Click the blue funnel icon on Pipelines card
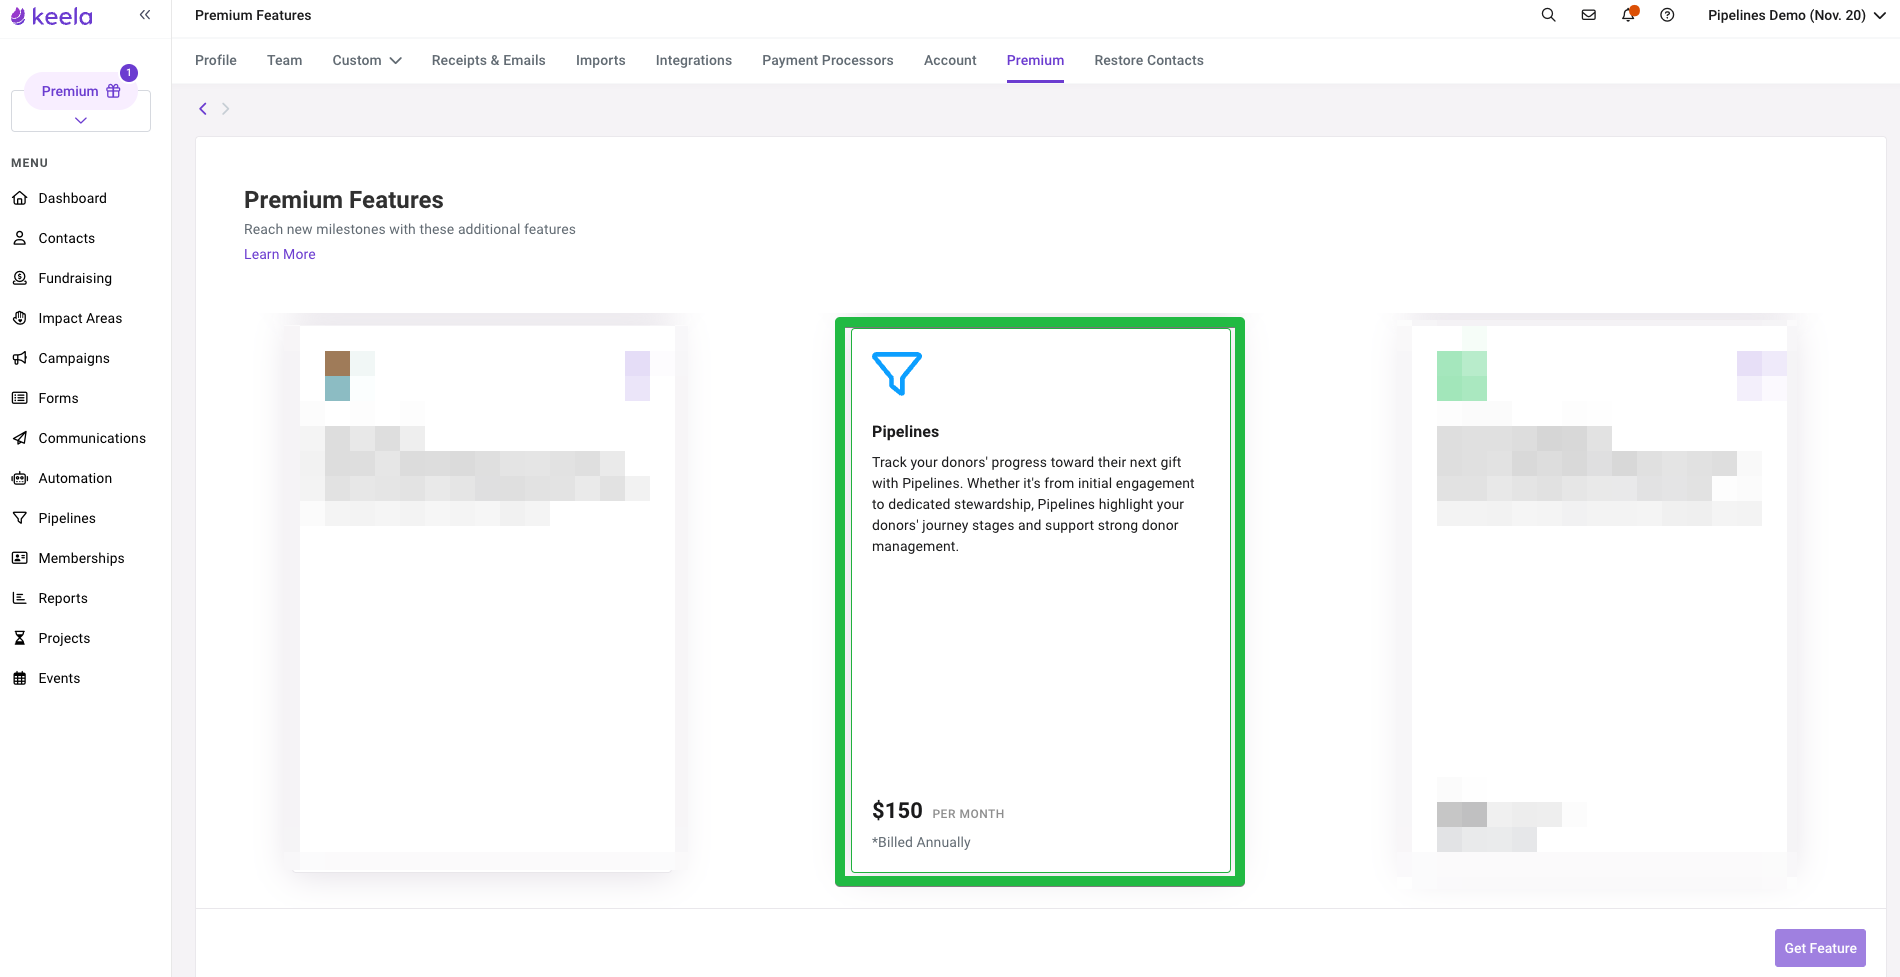The height and width of the screenshot is (977, 1900). click(x=897, y=373)
